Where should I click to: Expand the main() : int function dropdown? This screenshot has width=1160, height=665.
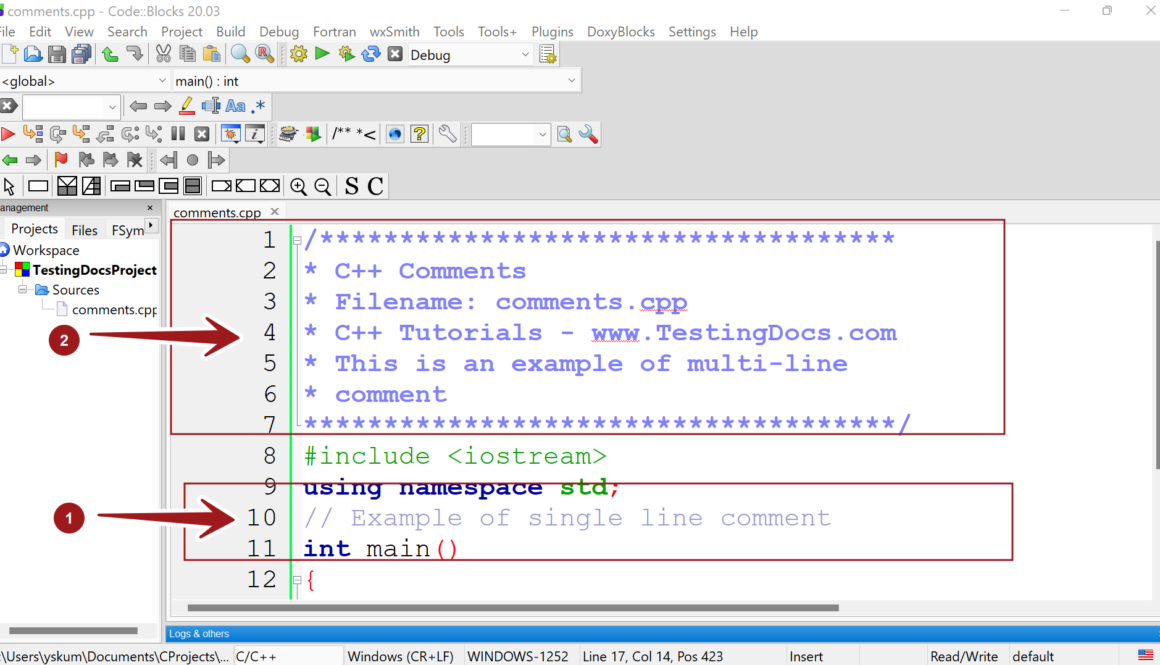click(571, 79)
